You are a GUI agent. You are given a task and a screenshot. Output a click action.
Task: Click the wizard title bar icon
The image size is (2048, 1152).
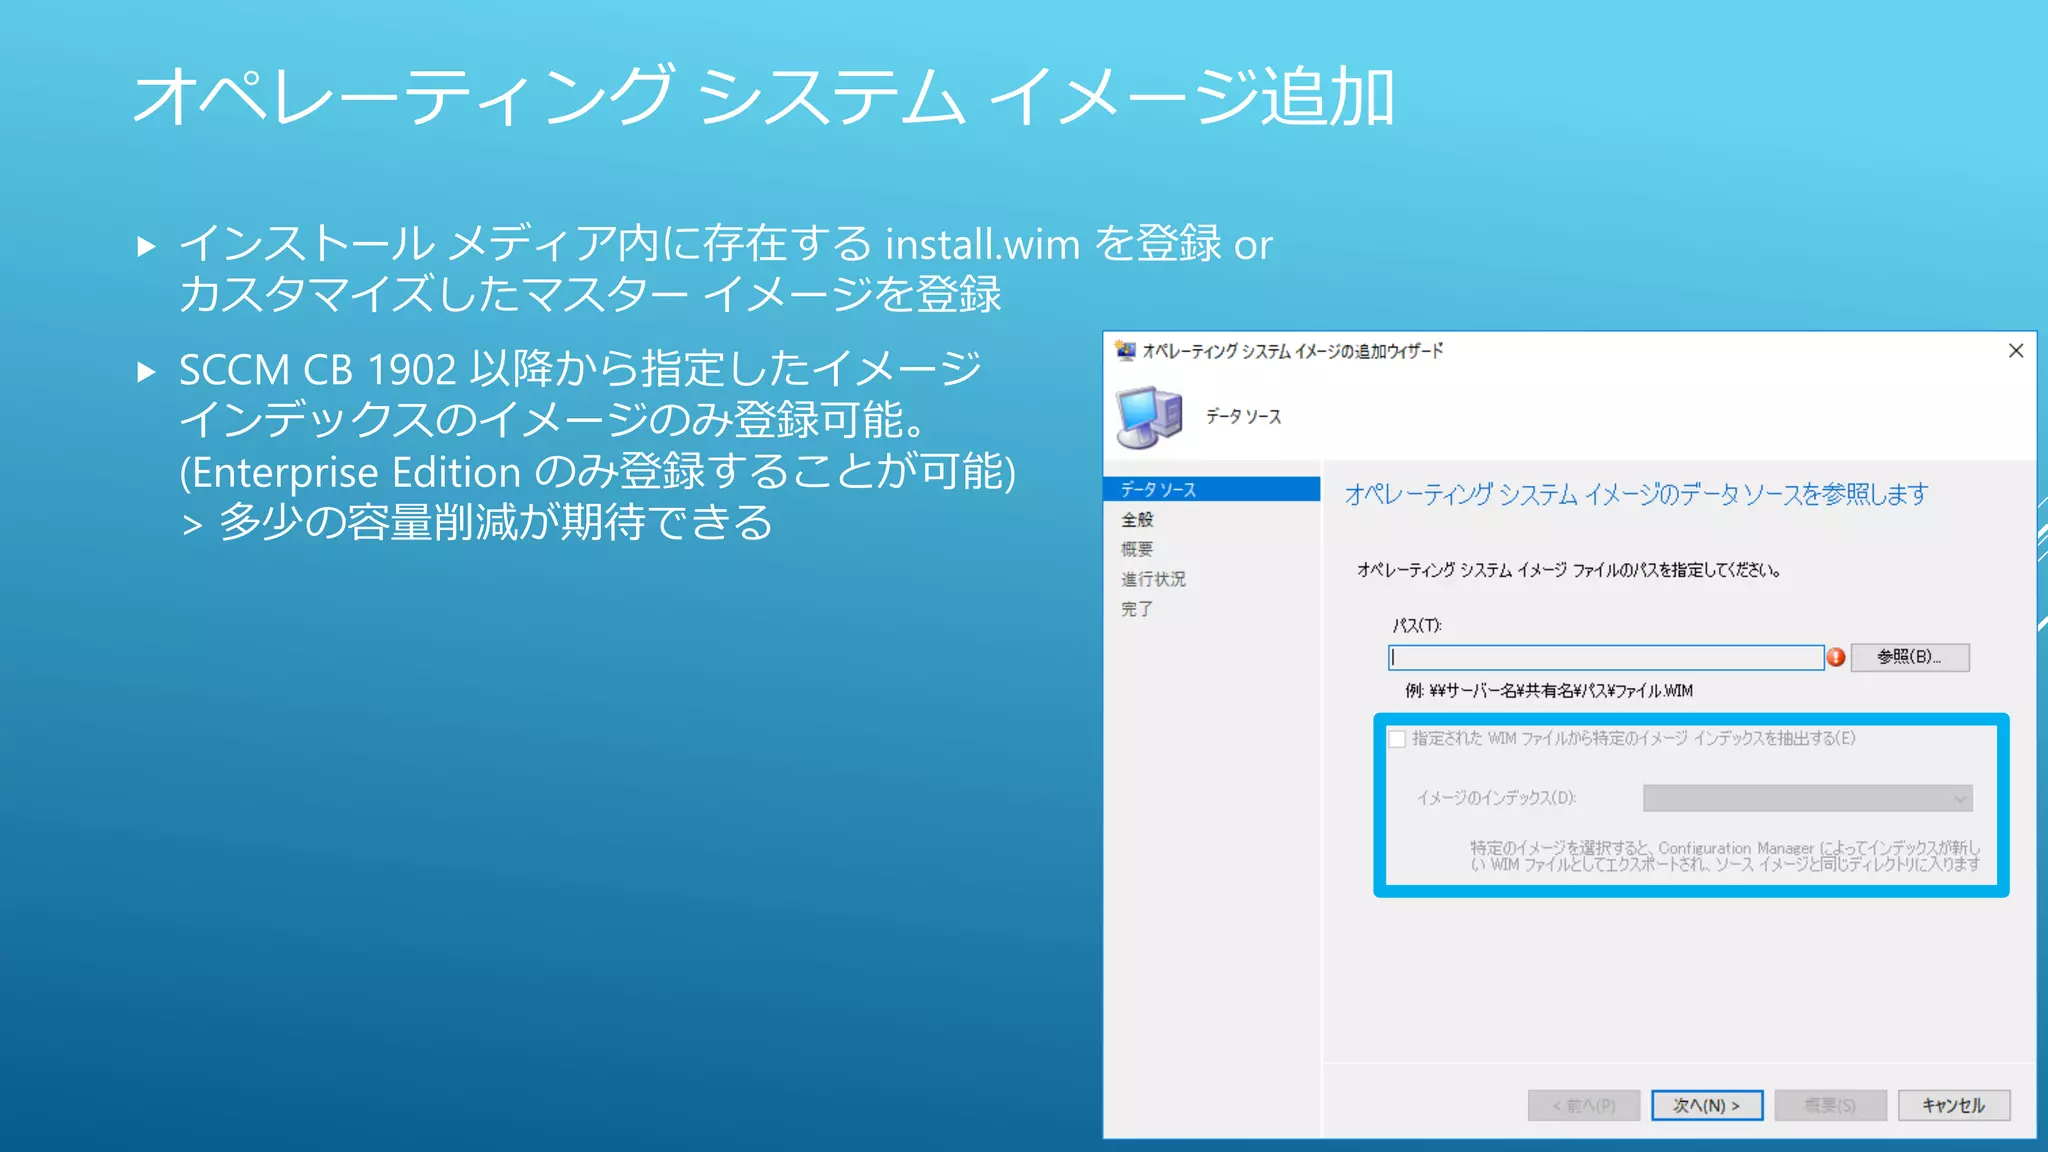tap(1126, 351)
